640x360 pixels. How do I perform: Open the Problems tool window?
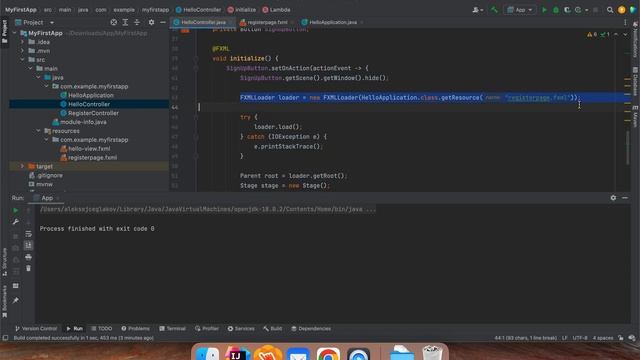coord(136,329)
